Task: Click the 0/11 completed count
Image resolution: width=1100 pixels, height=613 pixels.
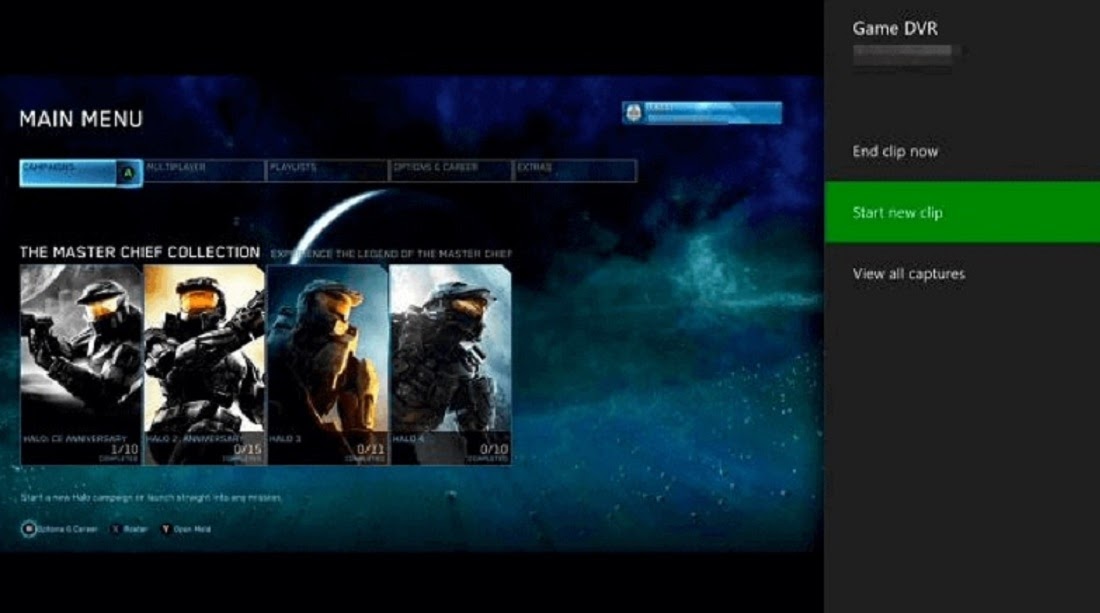Action: click(x=370, y=449)
